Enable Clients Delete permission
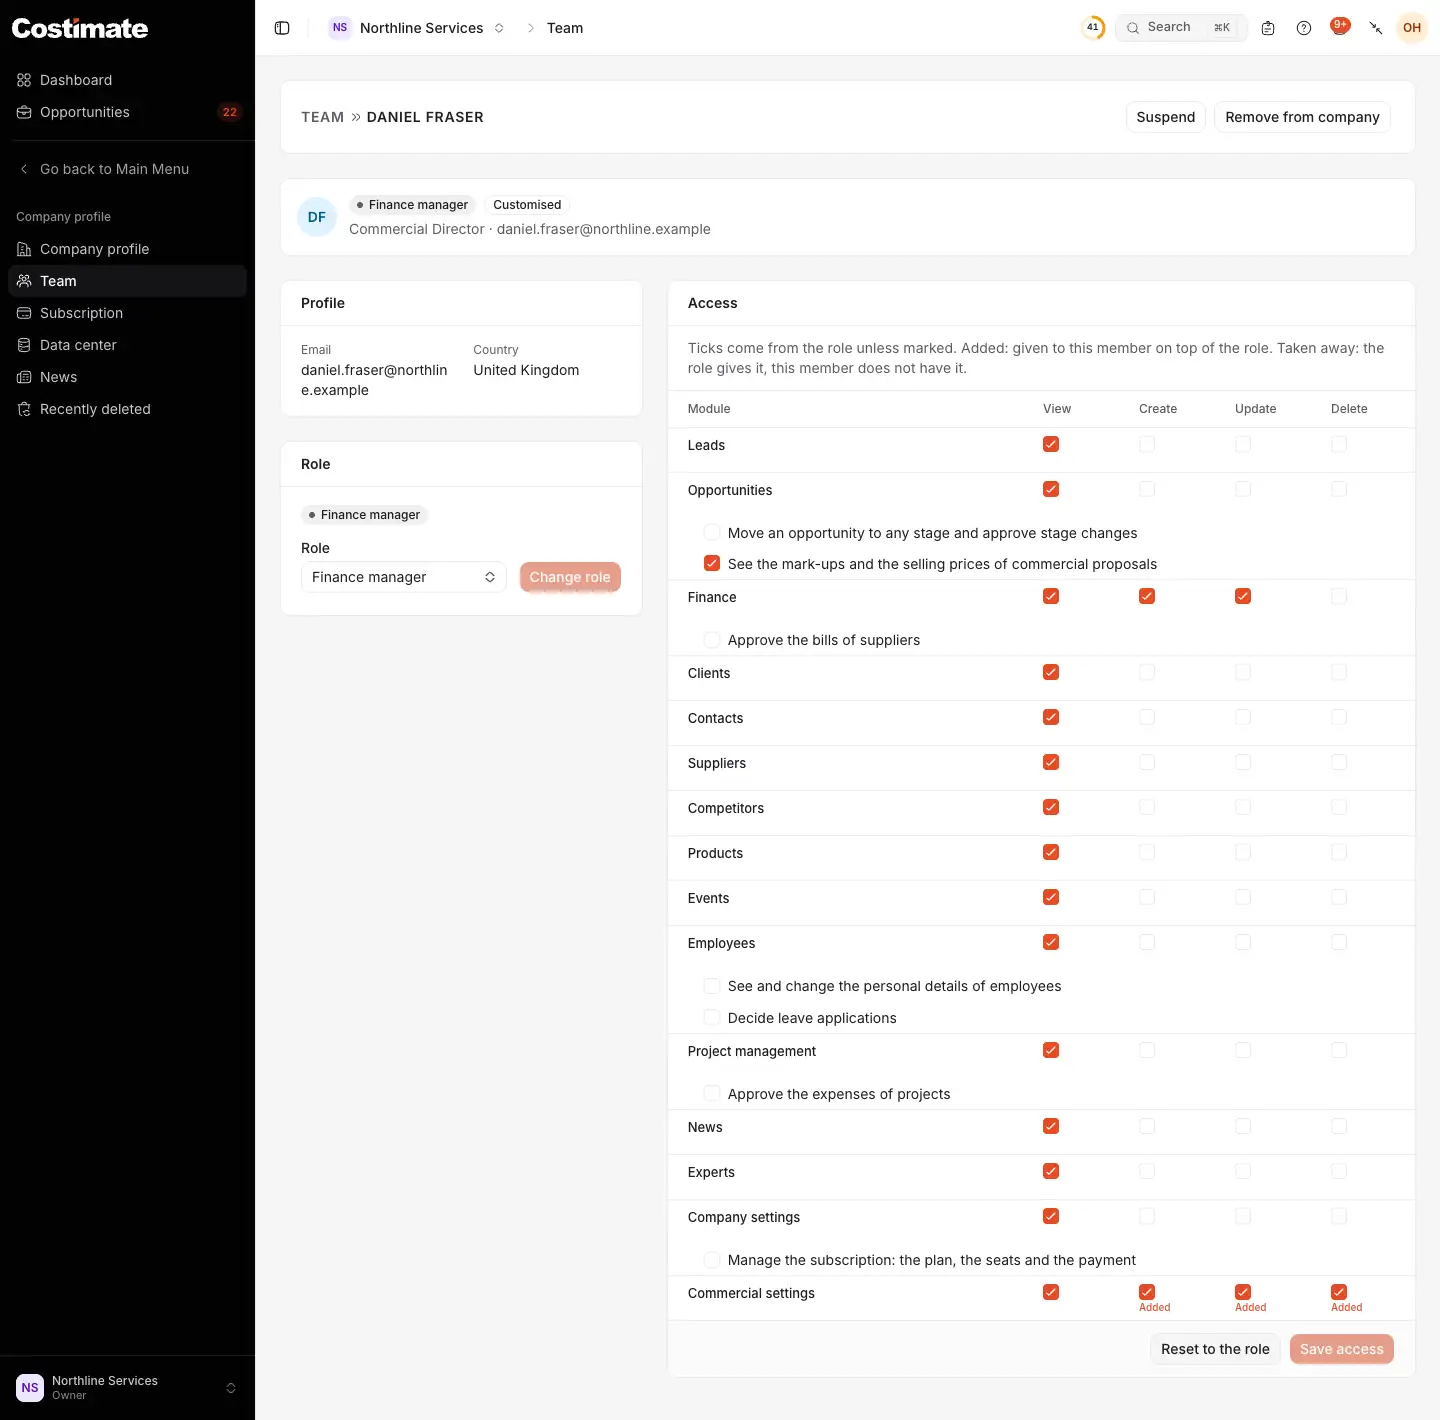1440x1420 pixels. (x=1339, y=672)
